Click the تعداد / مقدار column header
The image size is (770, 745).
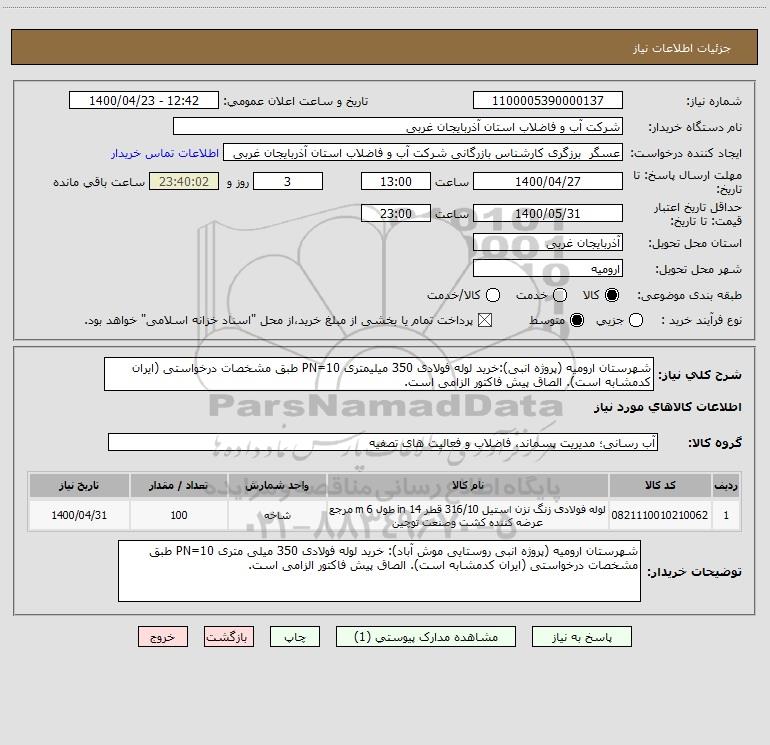point(179,485)
